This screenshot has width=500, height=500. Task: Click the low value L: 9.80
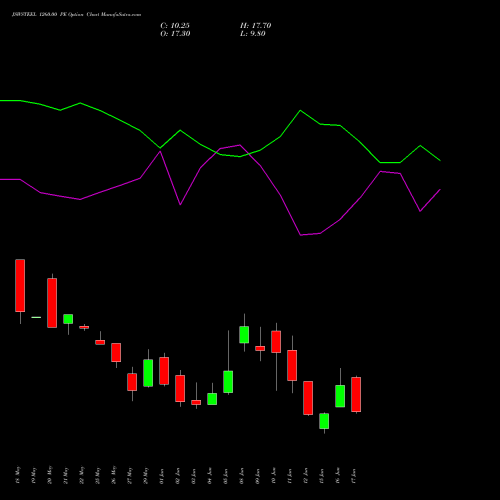[253, 34]
